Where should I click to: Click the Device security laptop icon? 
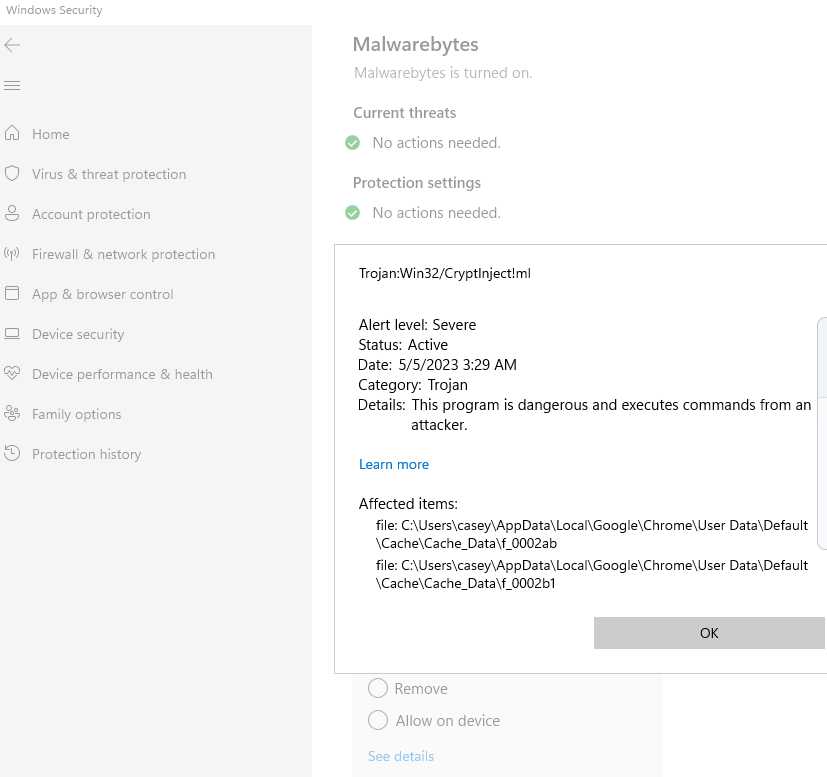tap(12, 334)
